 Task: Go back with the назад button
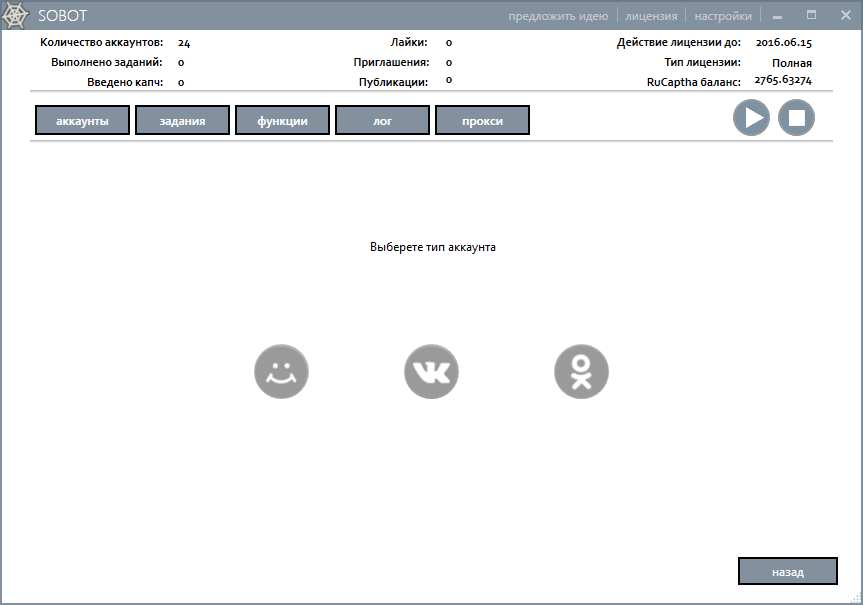pyautogui.click(x=788, y=571)
